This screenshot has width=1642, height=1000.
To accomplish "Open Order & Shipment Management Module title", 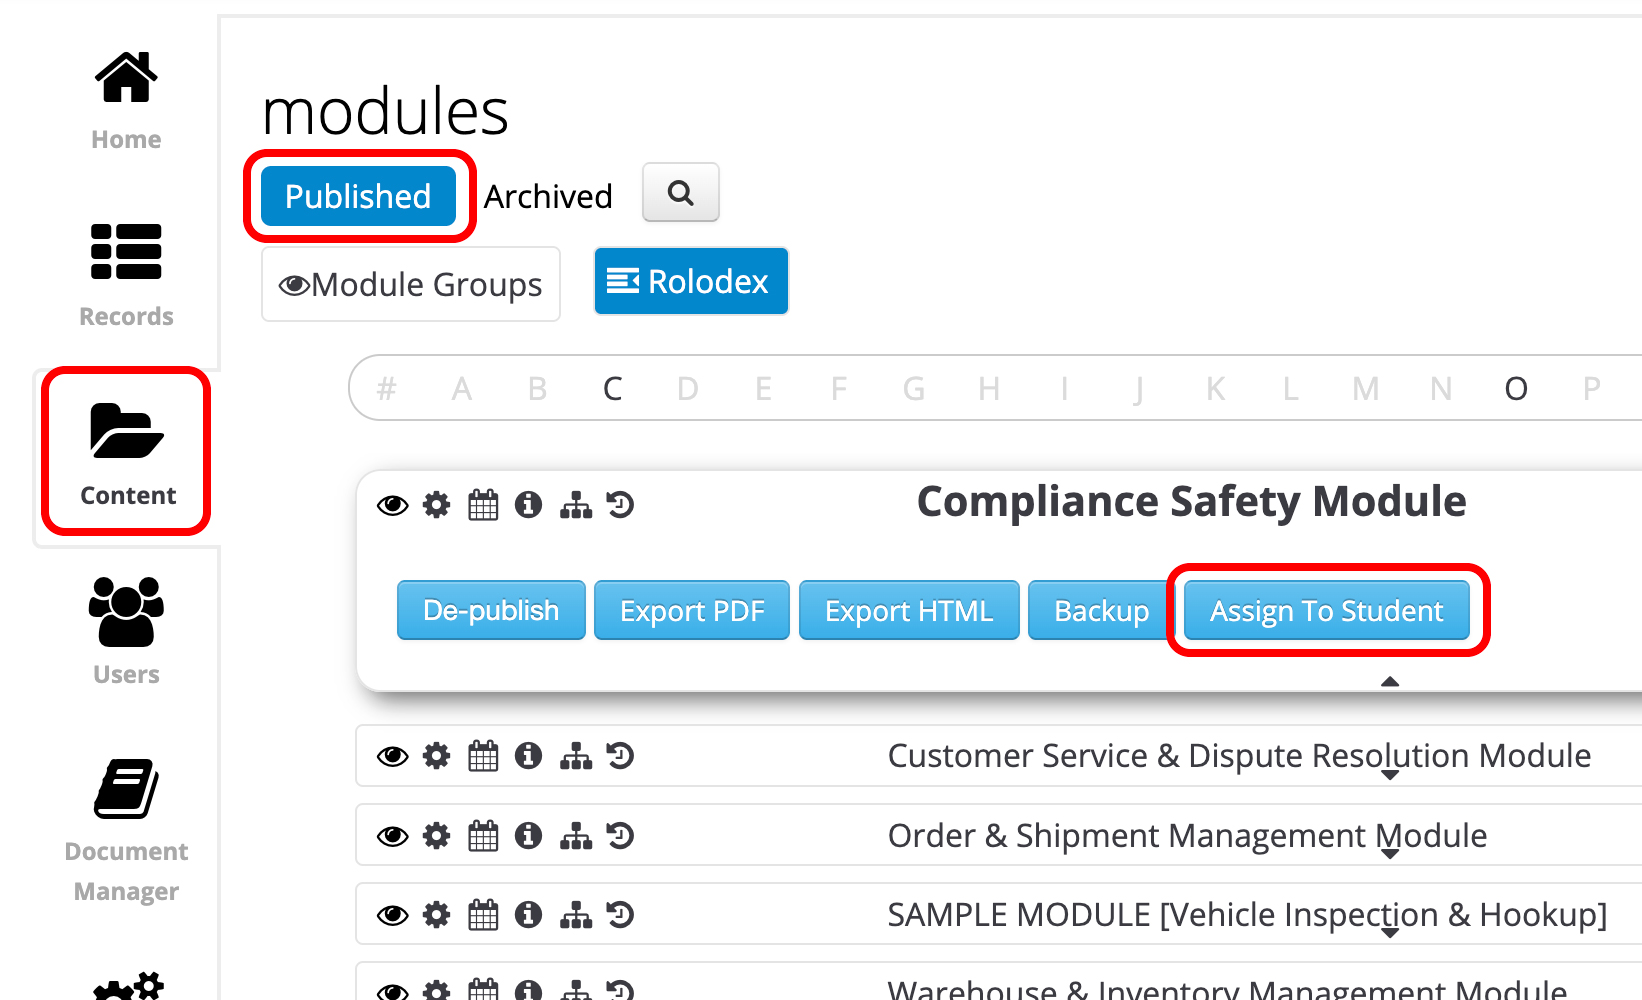I will (1187, 835).
